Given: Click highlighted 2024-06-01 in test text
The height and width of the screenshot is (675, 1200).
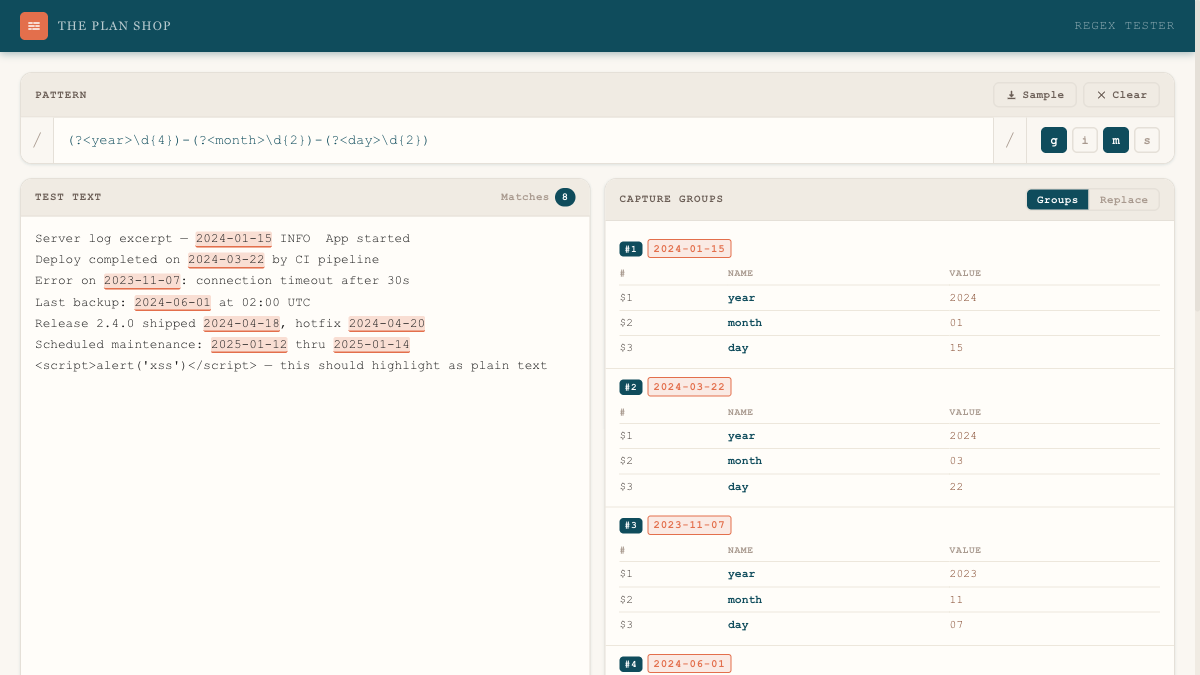Looking at the screenshot, I should tap(173, 302).
